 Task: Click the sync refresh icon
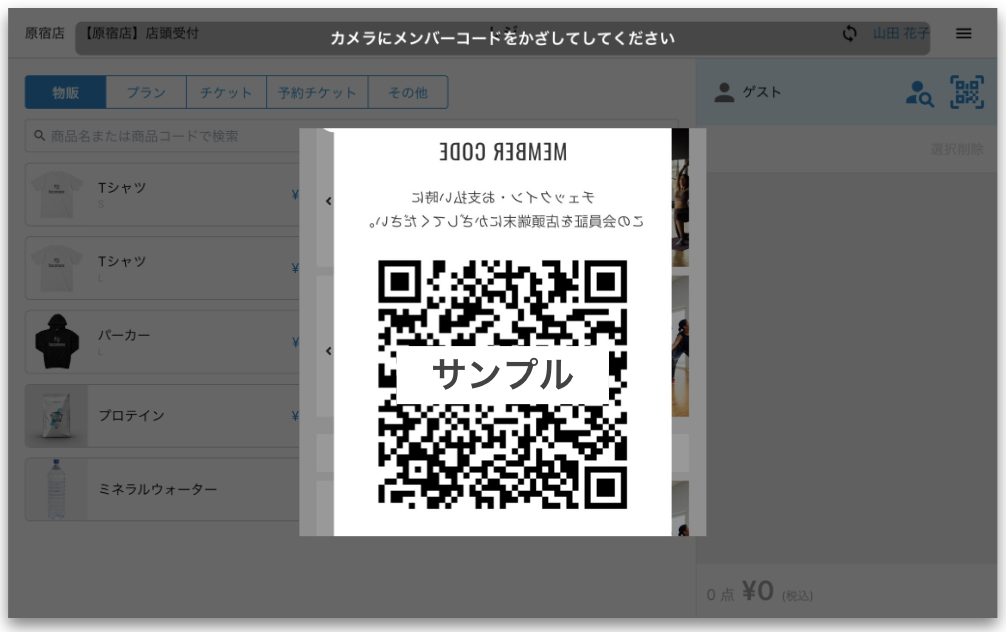click(x=849, y=34)
